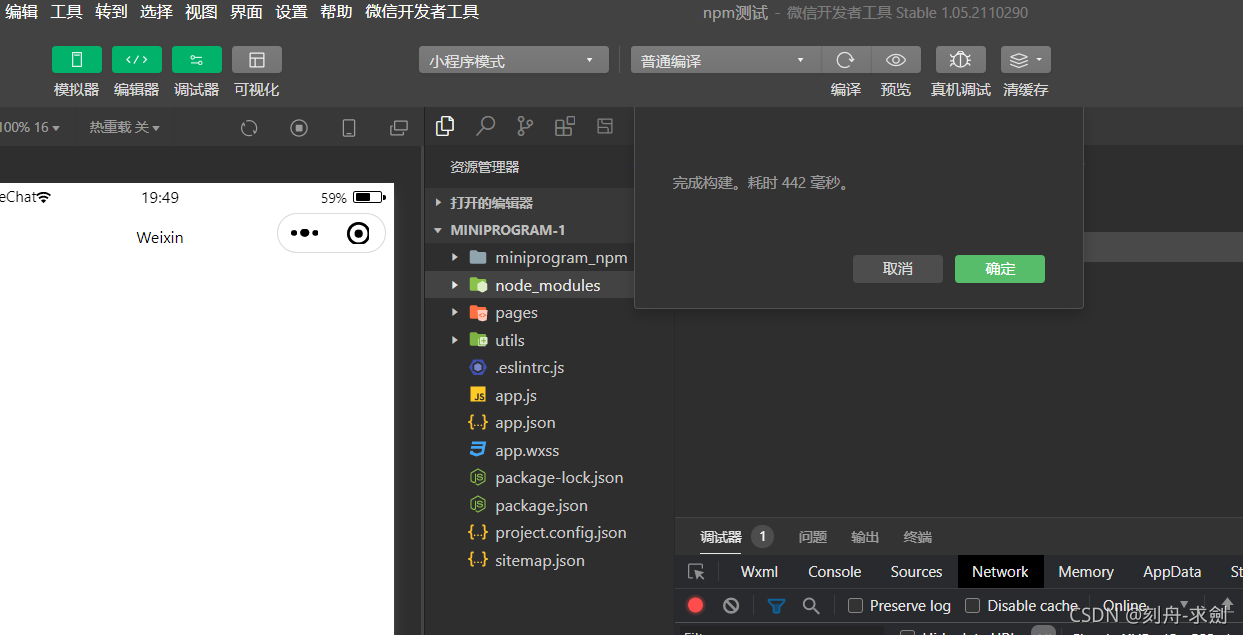Click the simulator stop icon
The image size is (1243, 635).
[x=299, y=128]
